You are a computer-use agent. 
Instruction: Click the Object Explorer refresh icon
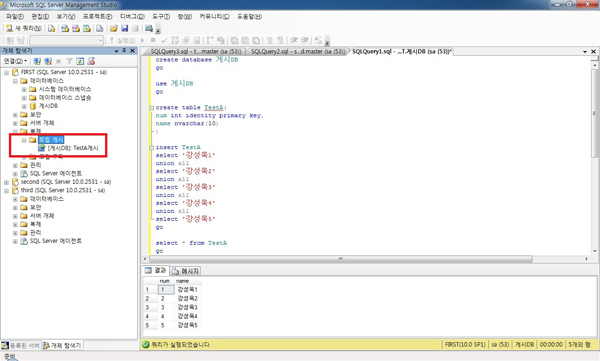(80, 61)
